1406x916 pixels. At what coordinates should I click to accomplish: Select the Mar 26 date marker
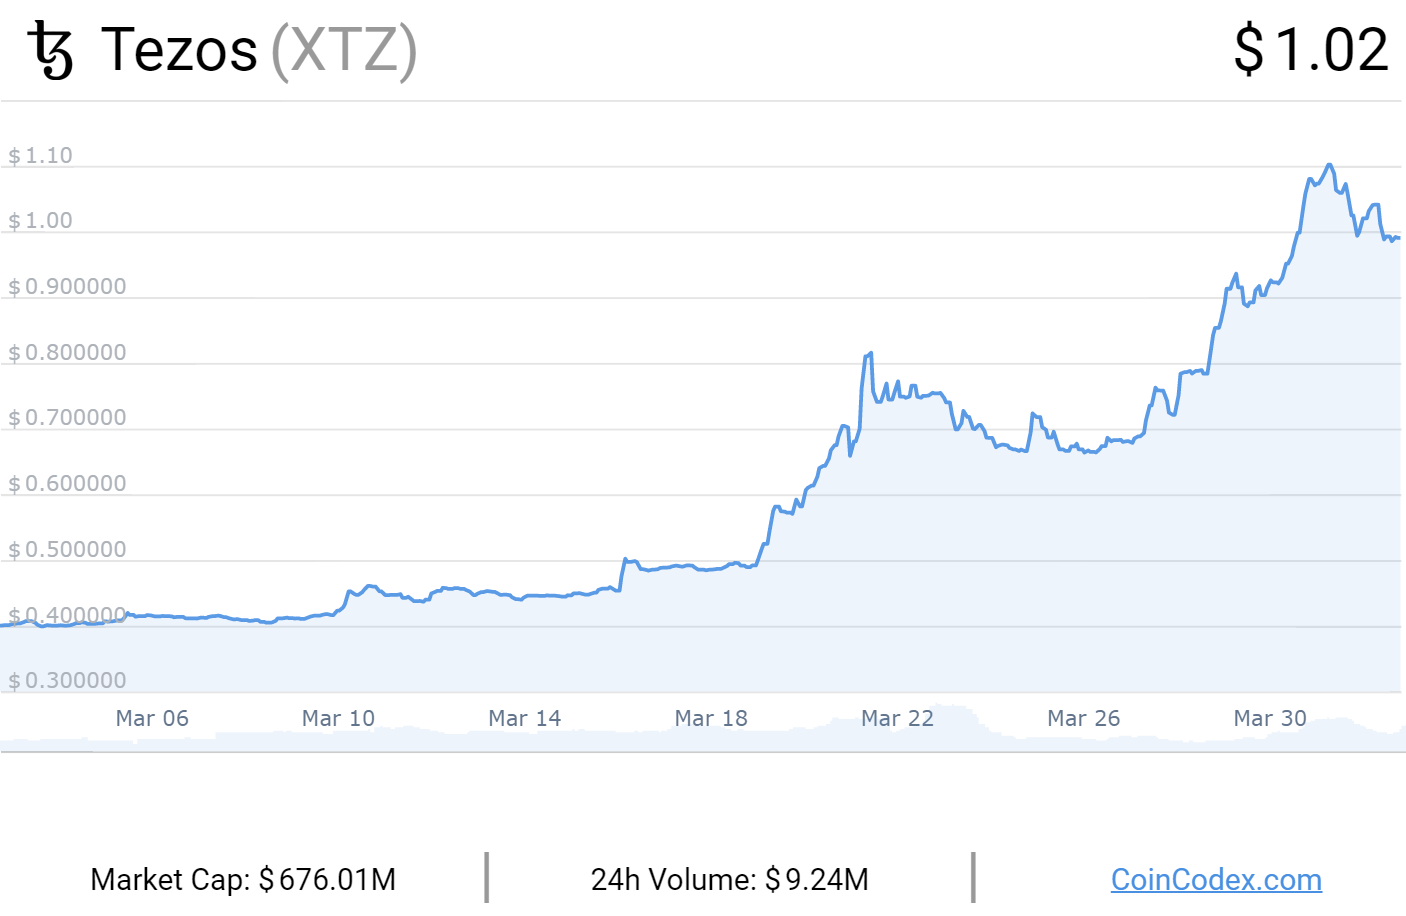[1083, 718]
